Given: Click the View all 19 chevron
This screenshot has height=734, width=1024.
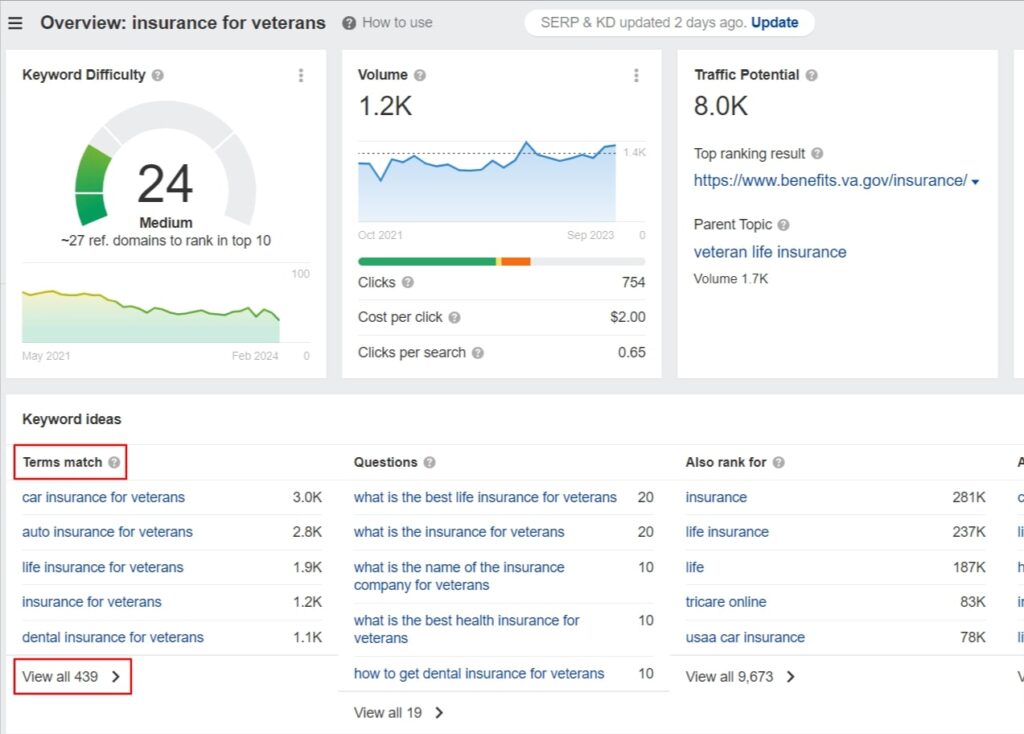Looking at the screenshot, I should click(440, 712).
